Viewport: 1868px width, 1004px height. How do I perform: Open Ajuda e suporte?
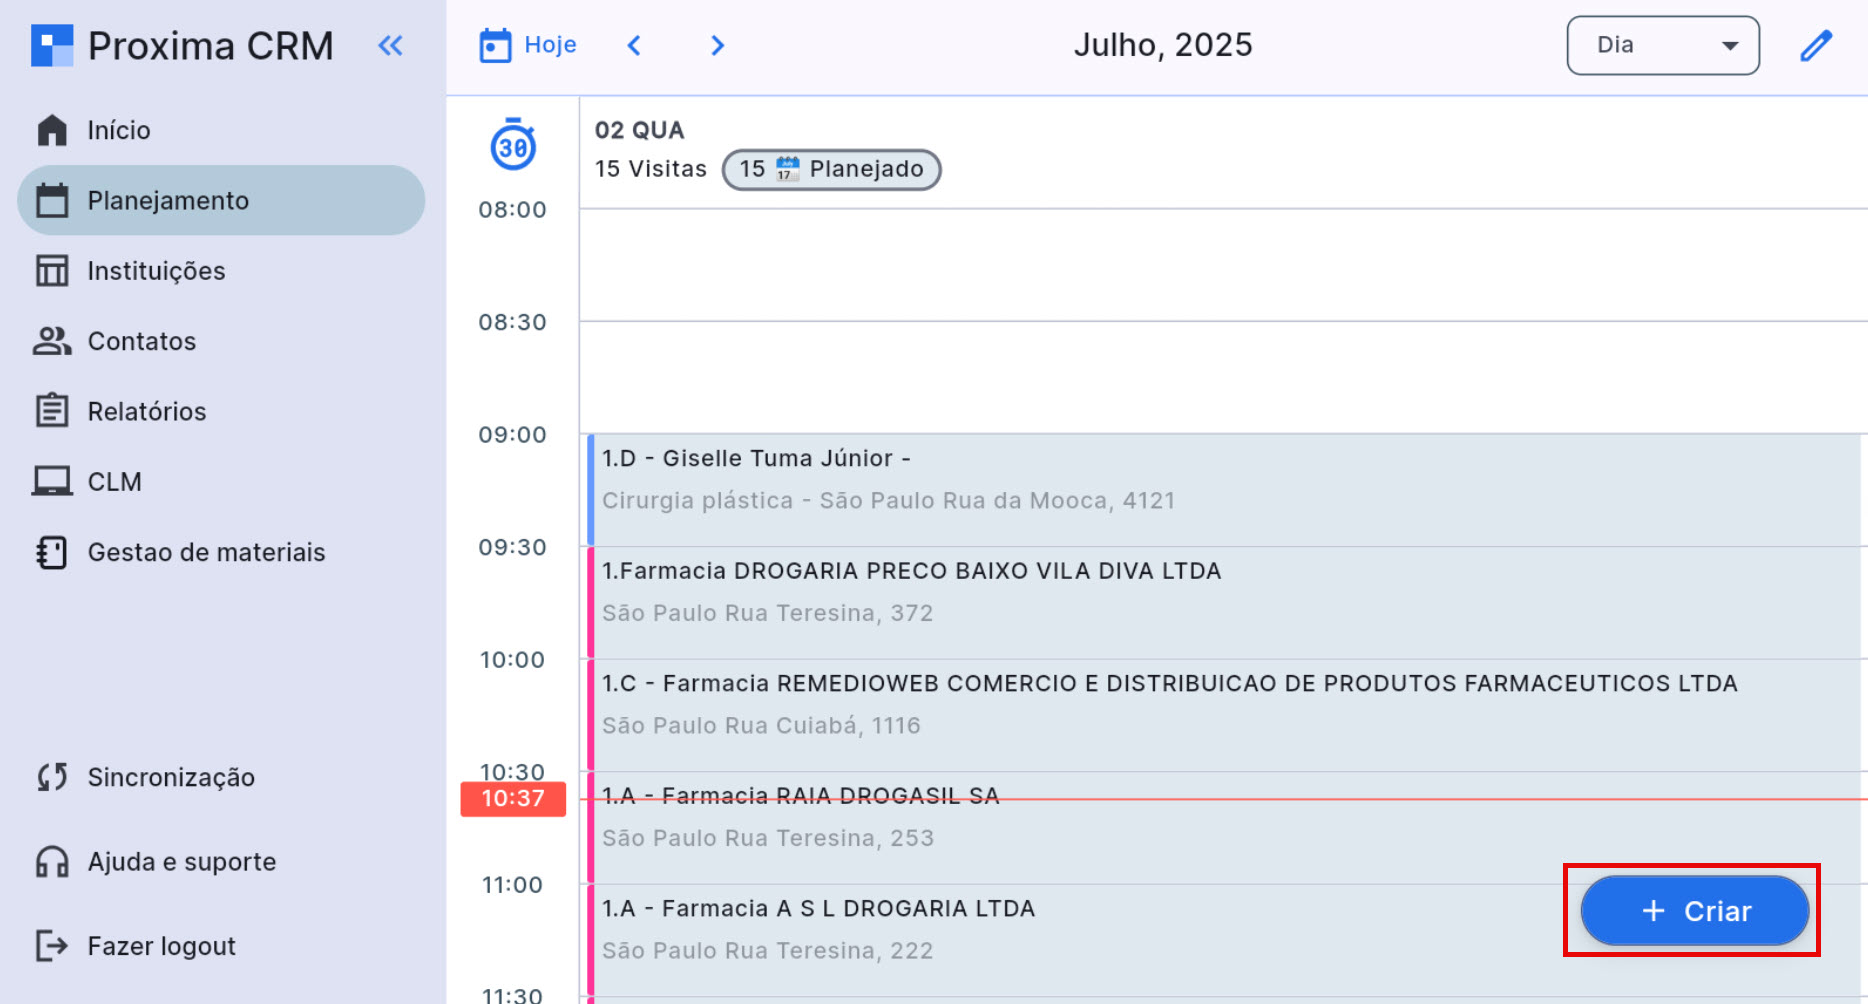(181, 862)
